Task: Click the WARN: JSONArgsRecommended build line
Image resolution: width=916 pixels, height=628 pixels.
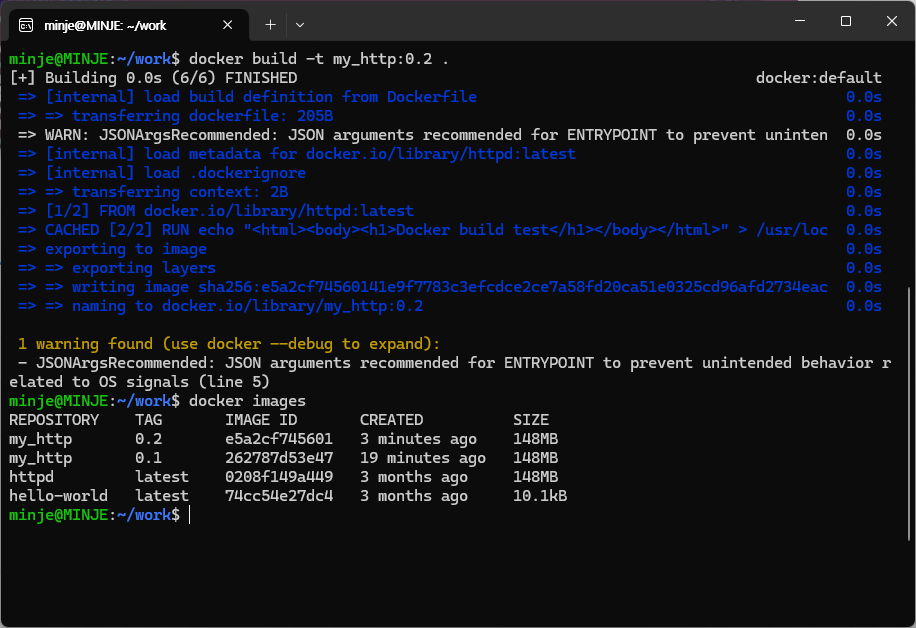Action: pos(422,135)
